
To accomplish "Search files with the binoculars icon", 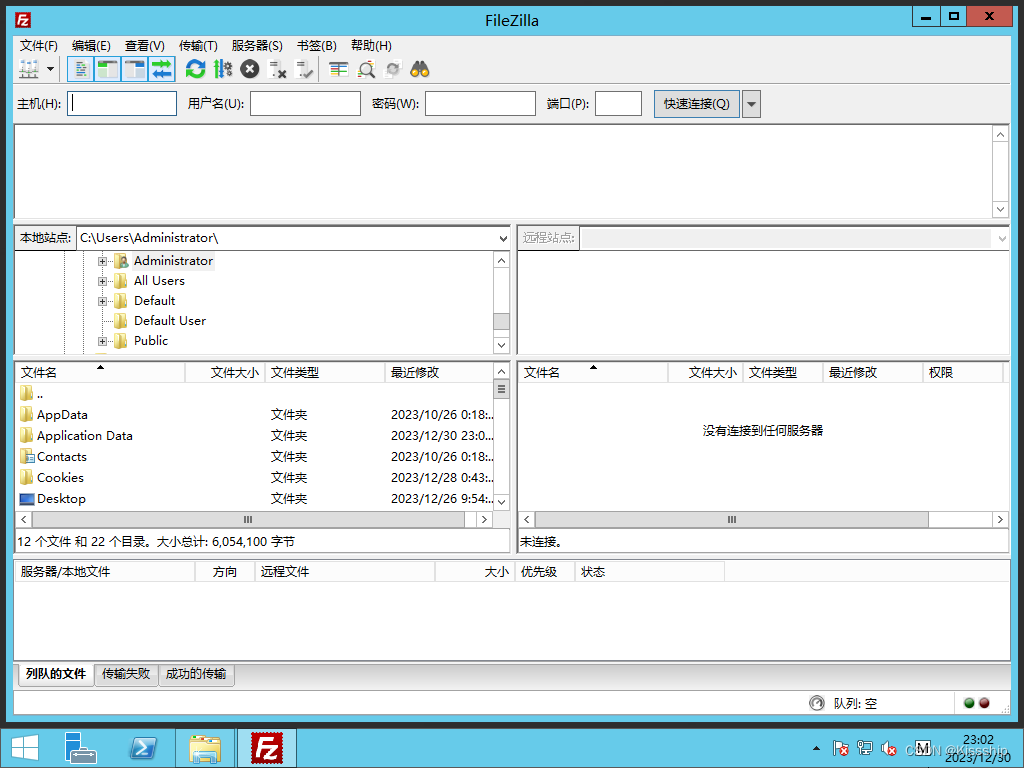I will point(420,69).
